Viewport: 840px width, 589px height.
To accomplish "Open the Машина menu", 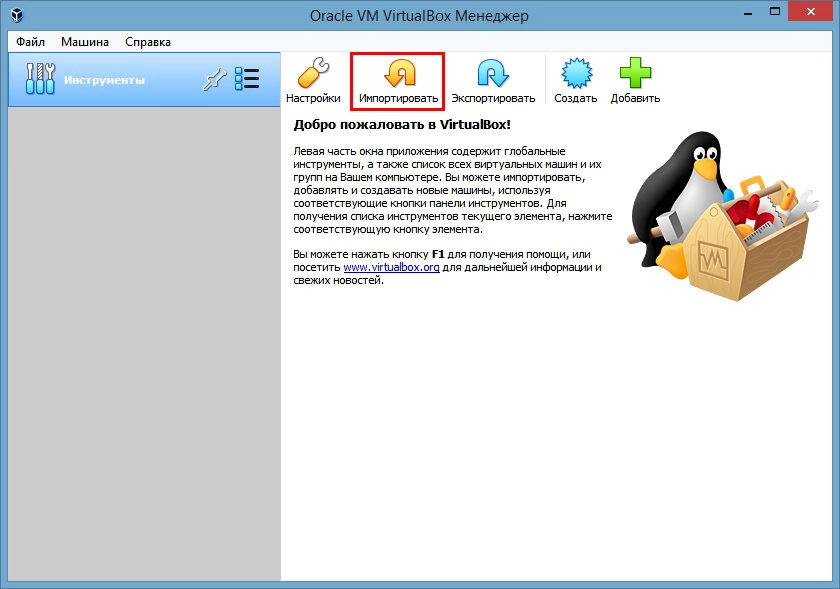I will tap(85, 42).
